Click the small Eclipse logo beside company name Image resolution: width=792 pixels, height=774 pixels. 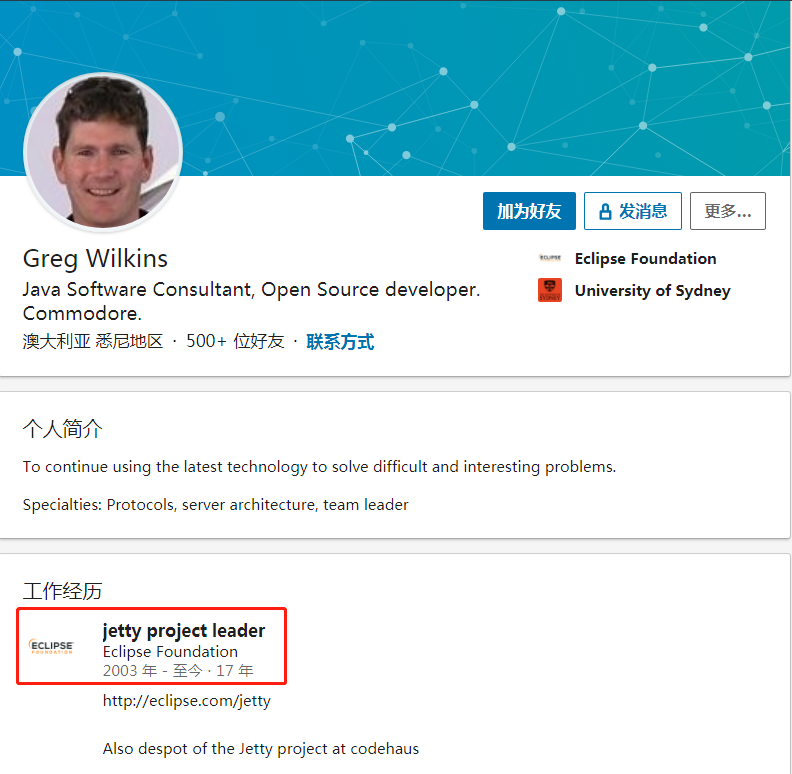pos(550,258)
